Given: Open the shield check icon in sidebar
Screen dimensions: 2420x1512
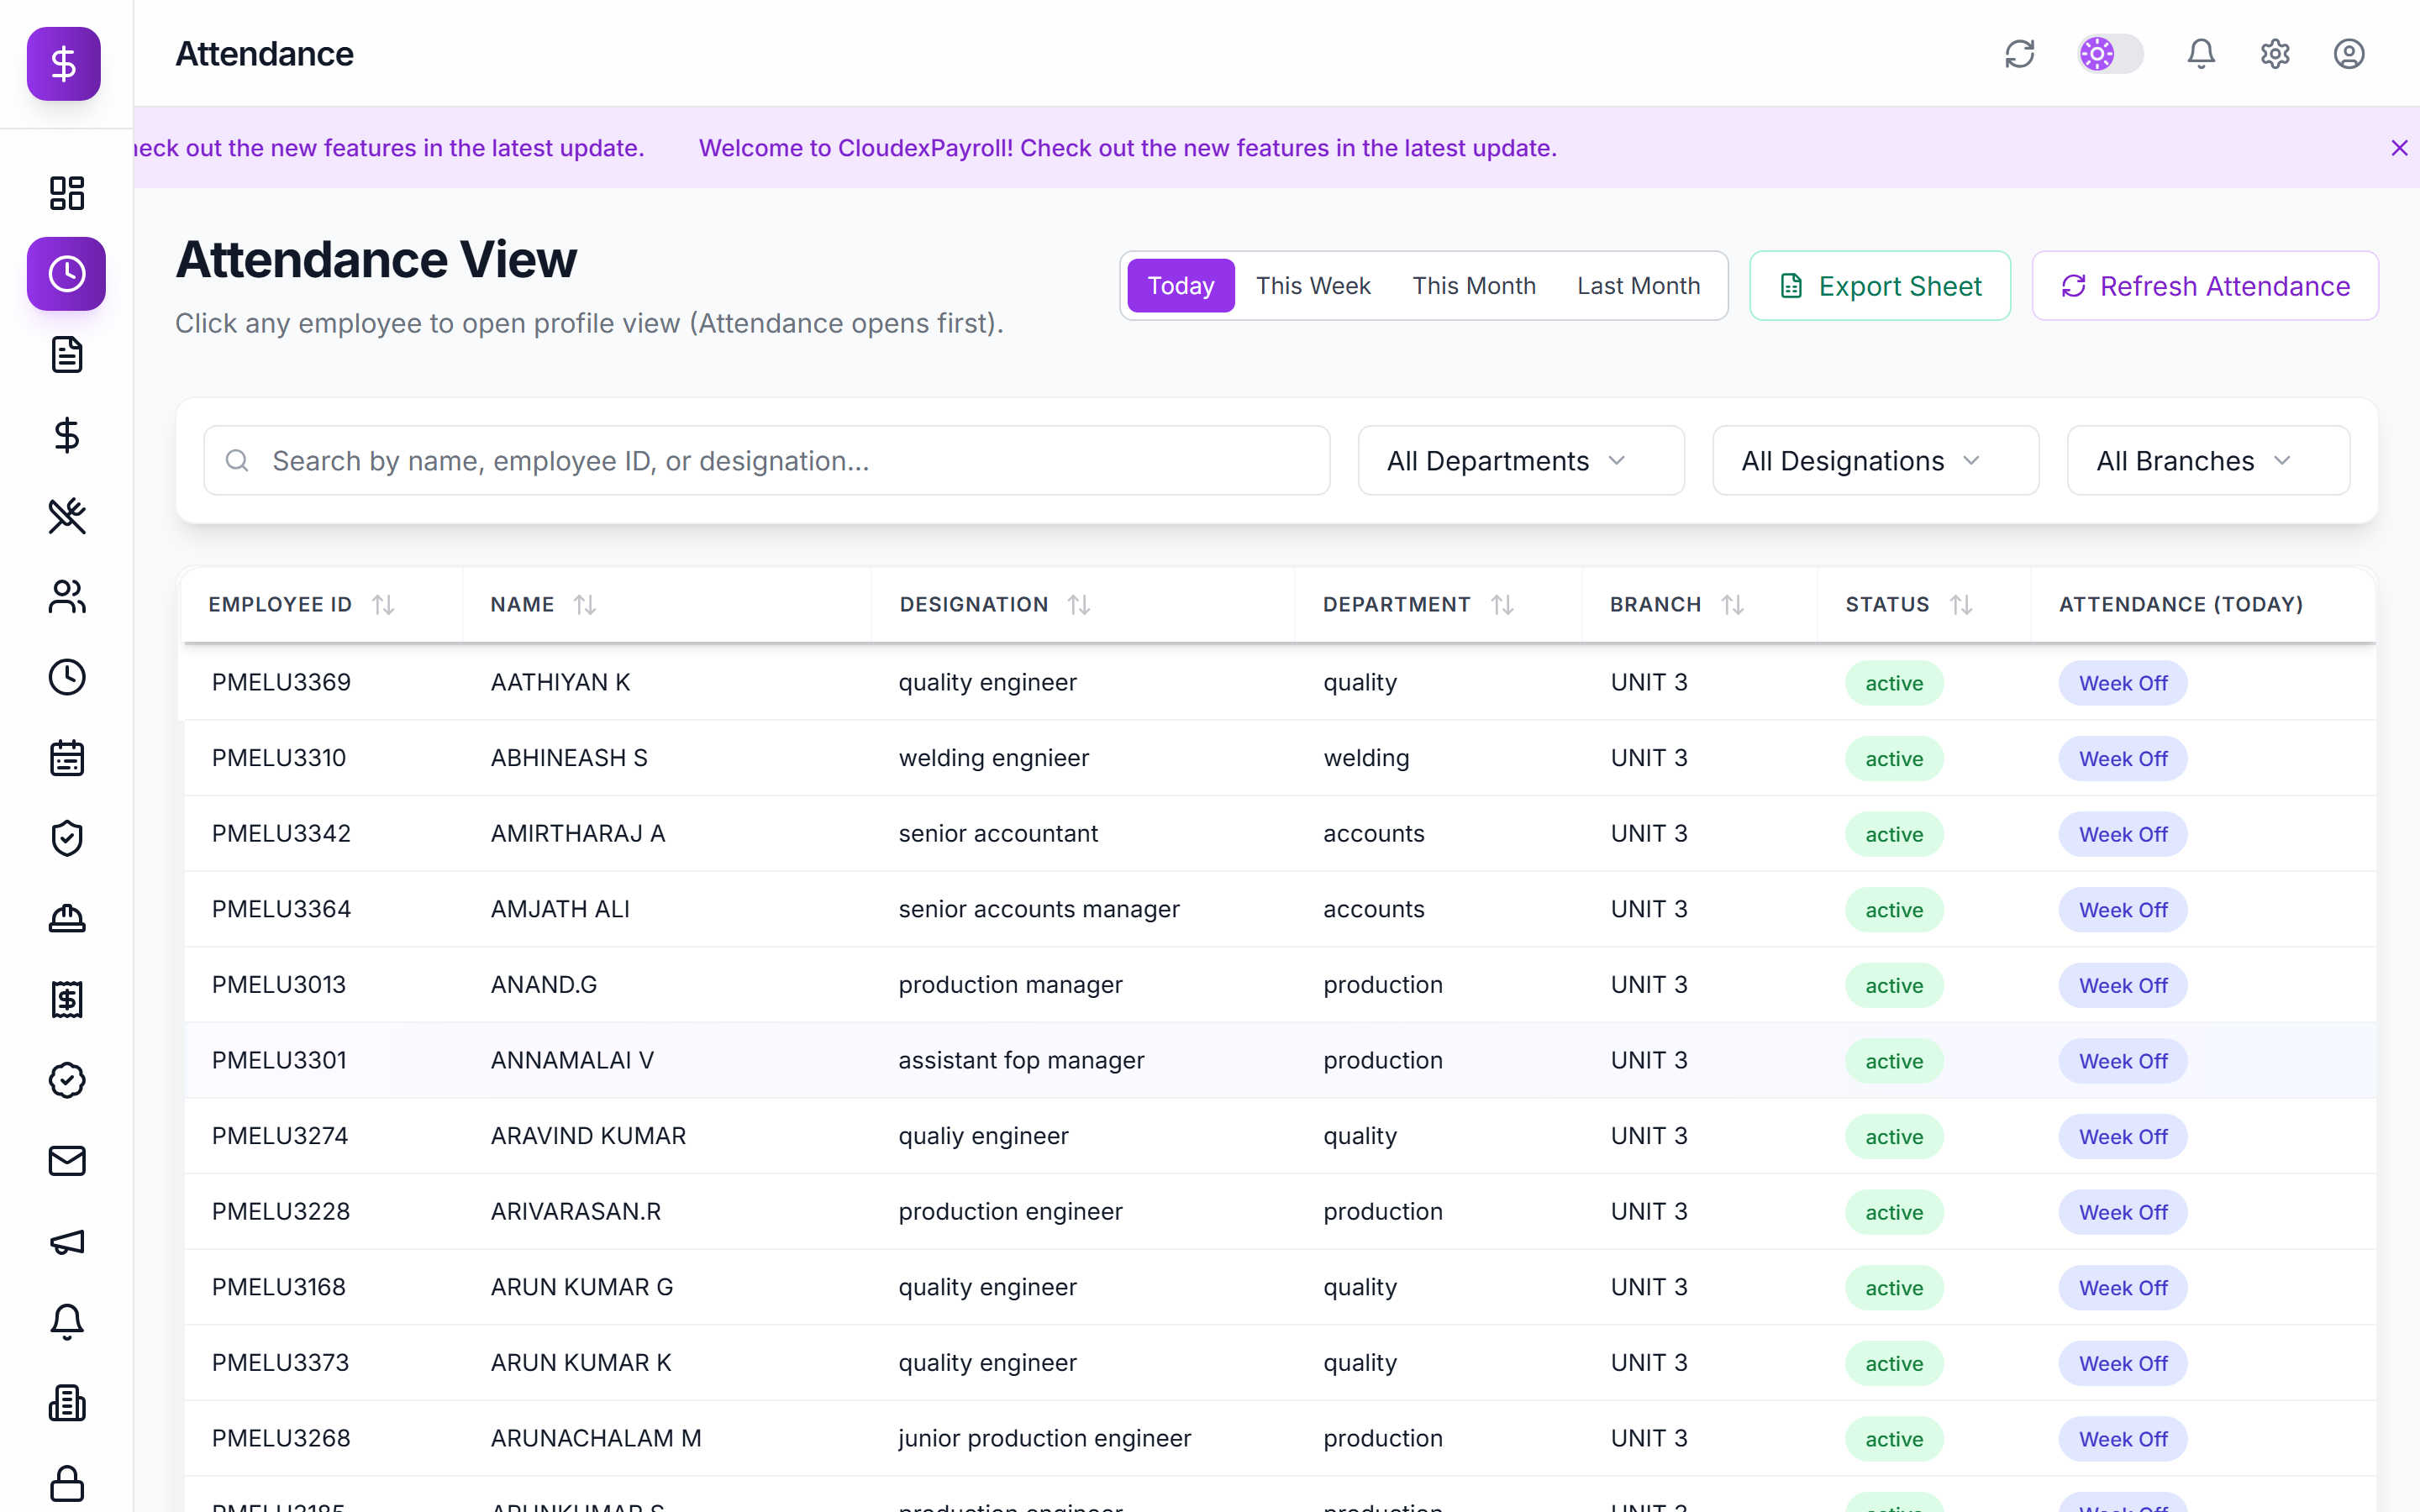Looking at the screenshot, I should pyautogui.click(x=67, y=838).
